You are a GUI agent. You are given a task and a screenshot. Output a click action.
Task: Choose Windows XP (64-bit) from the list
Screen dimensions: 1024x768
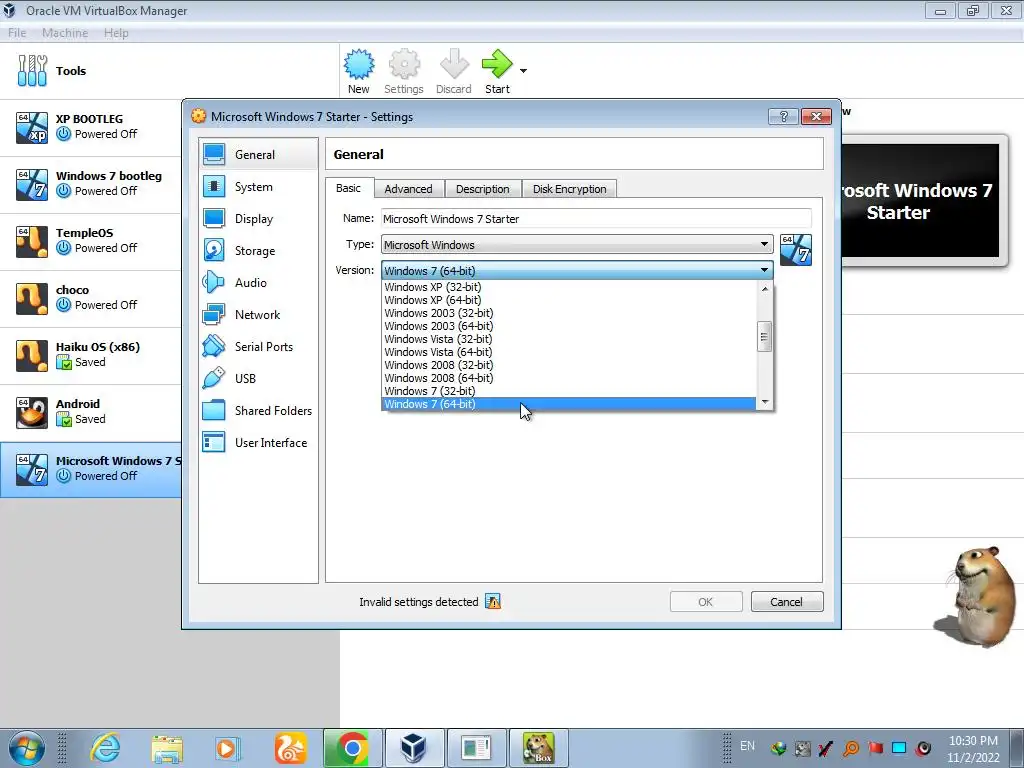click(x=568, y=300)
